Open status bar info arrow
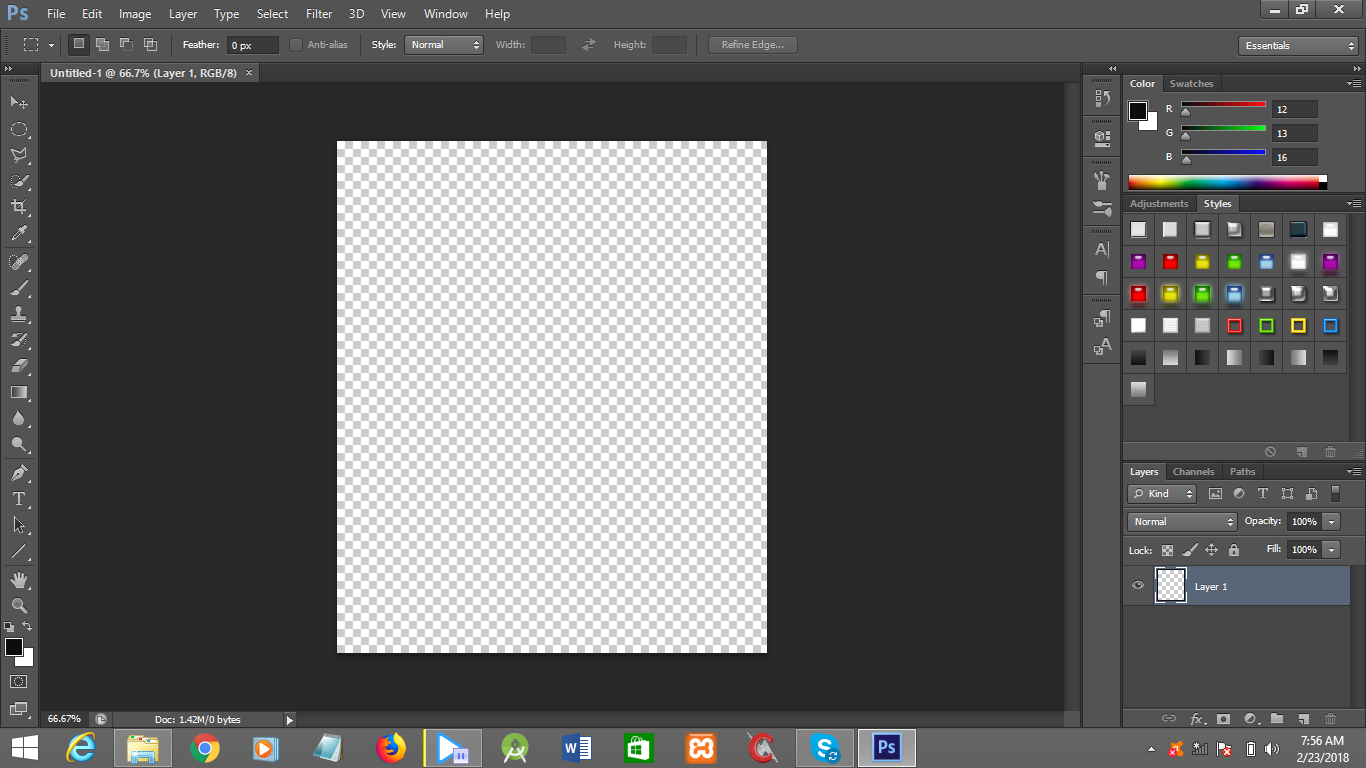The image size is (1366, 768). [x=290, y=719]
